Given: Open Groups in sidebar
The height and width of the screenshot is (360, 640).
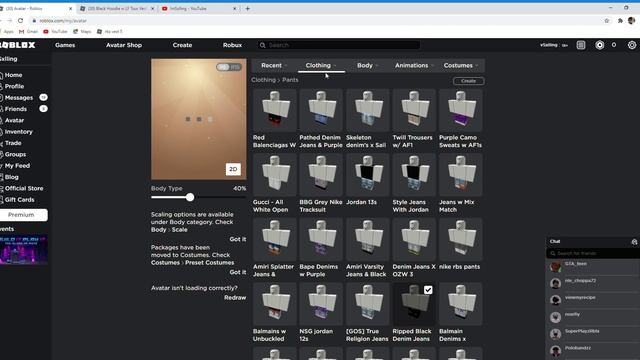Looking at the screenshot, I should 16,154.
